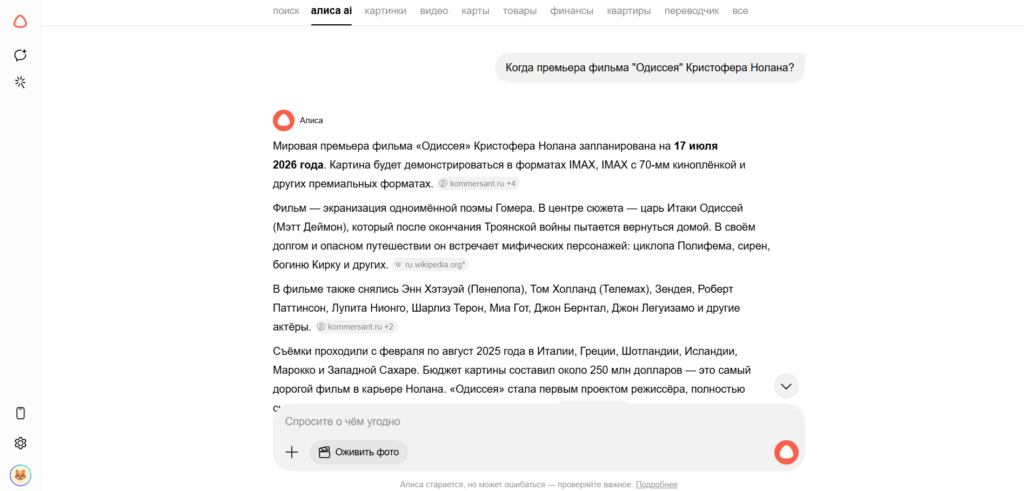Focus the Спросите о чём угодно field
This screenshot has width=1024, height=491.
(522, 421)
